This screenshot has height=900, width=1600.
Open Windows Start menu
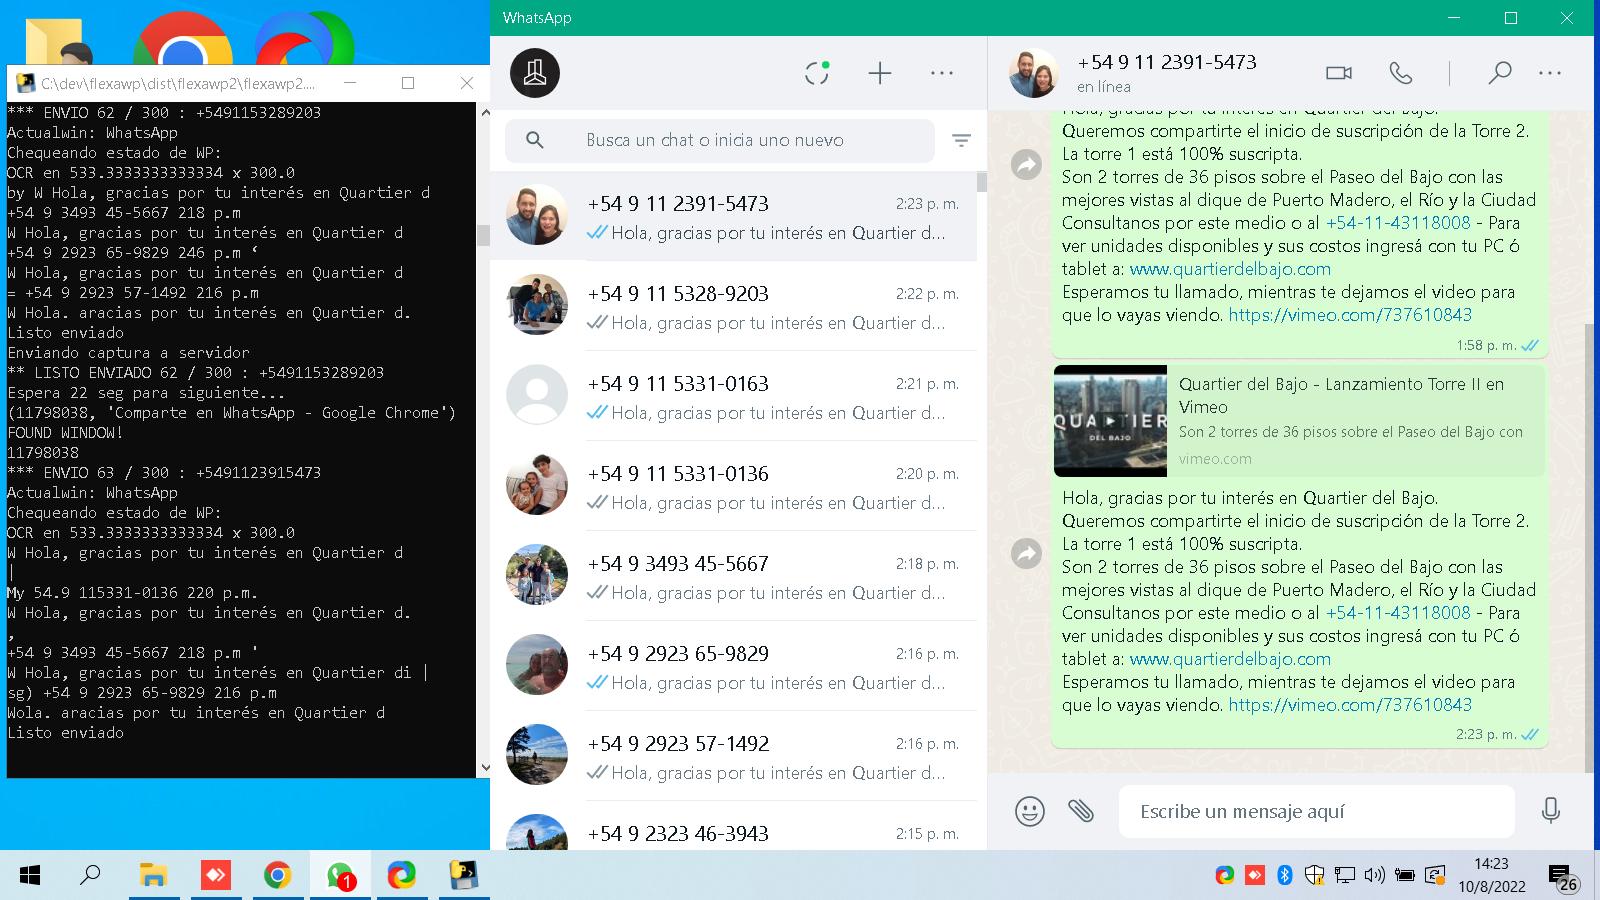(x=30, y=876)
